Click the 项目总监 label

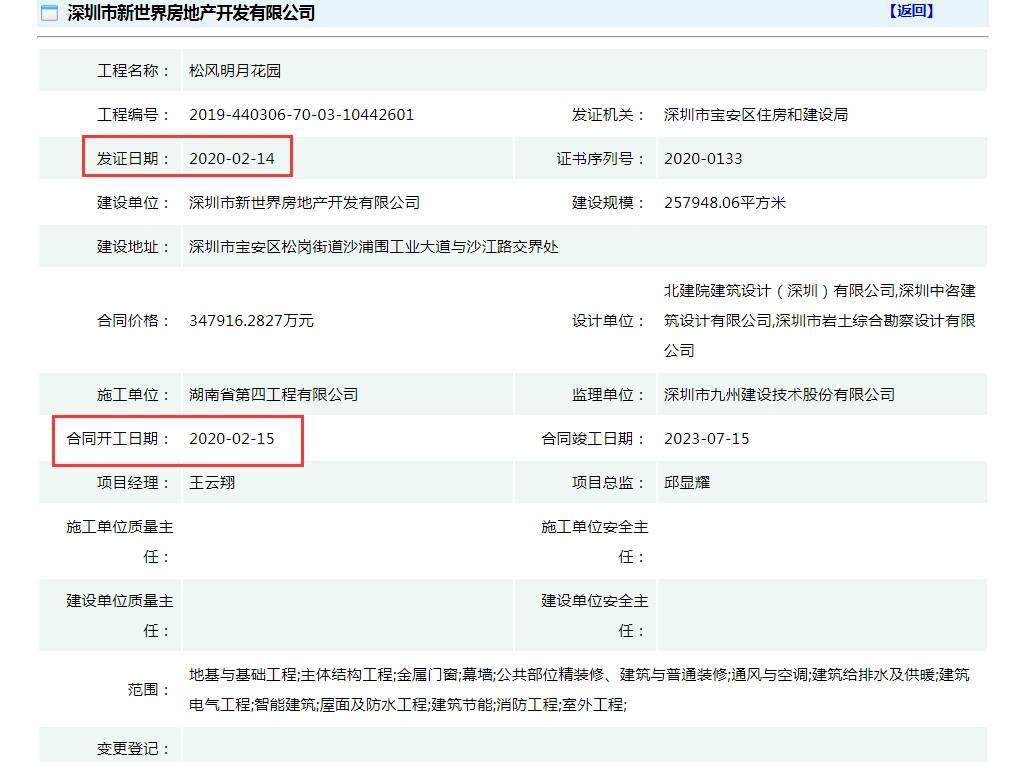[608, 483]
